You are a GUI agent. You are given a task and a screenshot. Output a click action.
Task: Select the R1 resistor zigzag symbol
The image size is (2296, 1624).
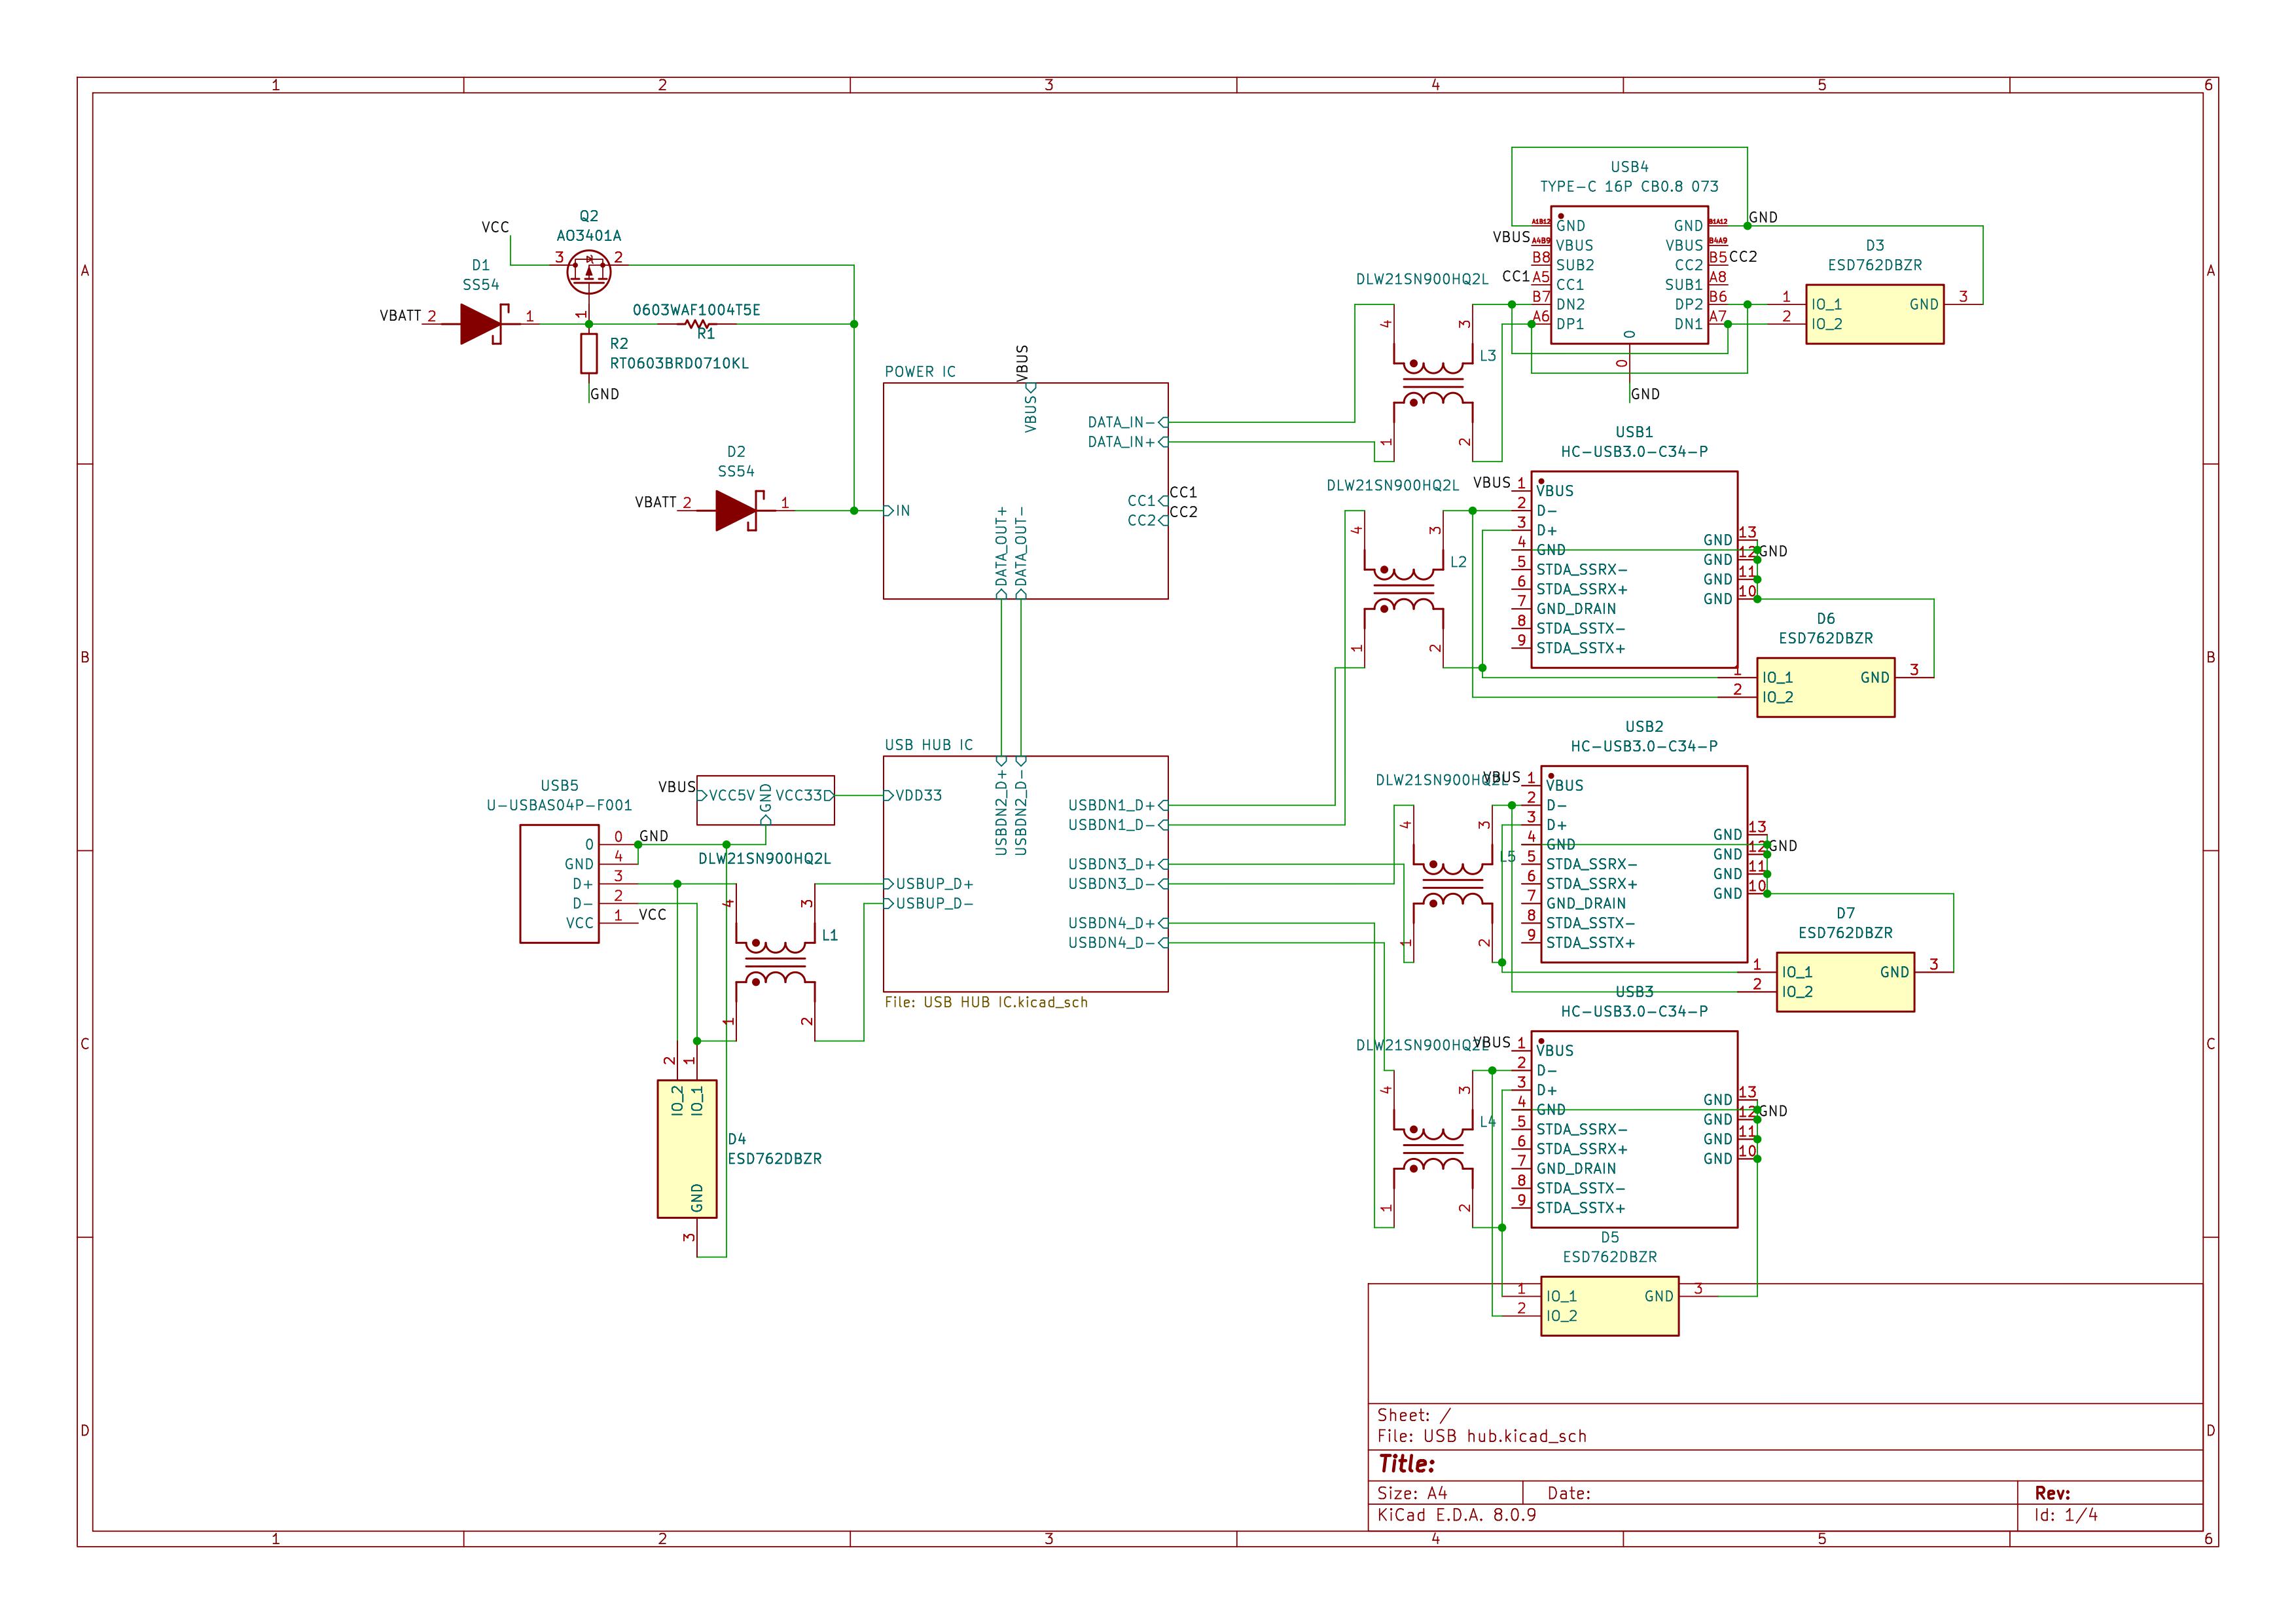(697, 324)
